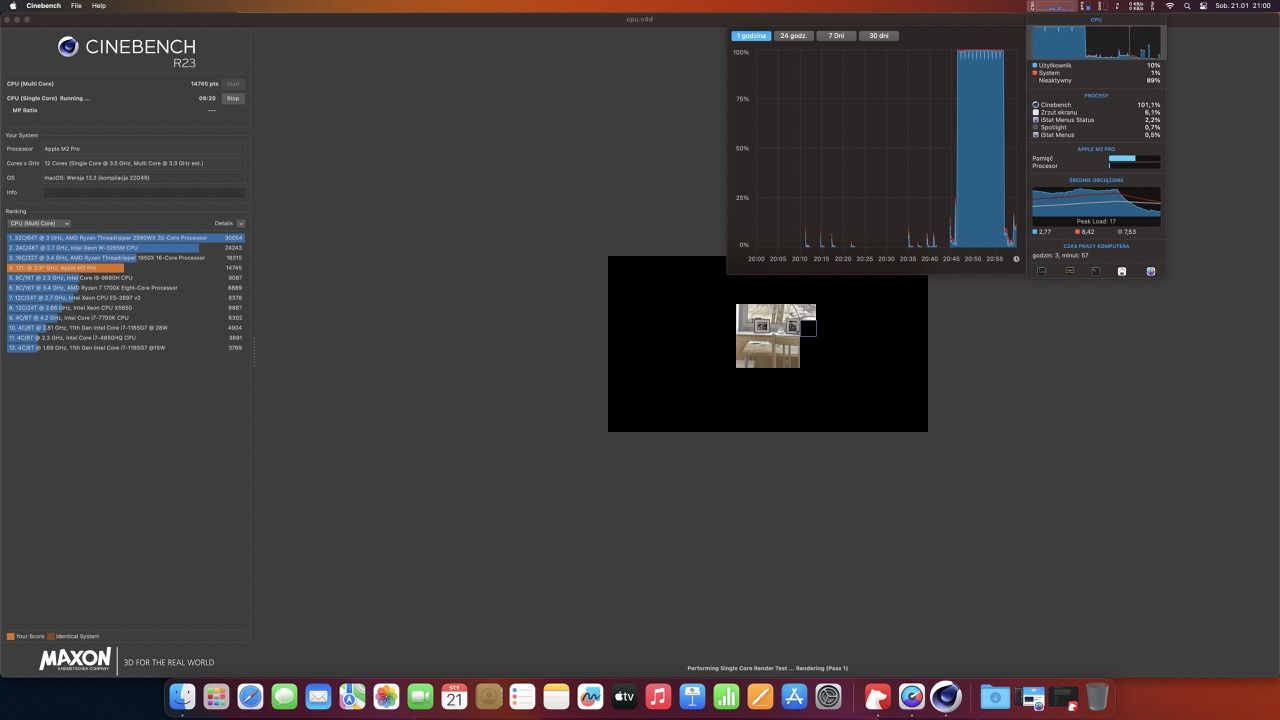
Task: Click Pamięć usage bar in iStat panel
Action: (1134, 158)
